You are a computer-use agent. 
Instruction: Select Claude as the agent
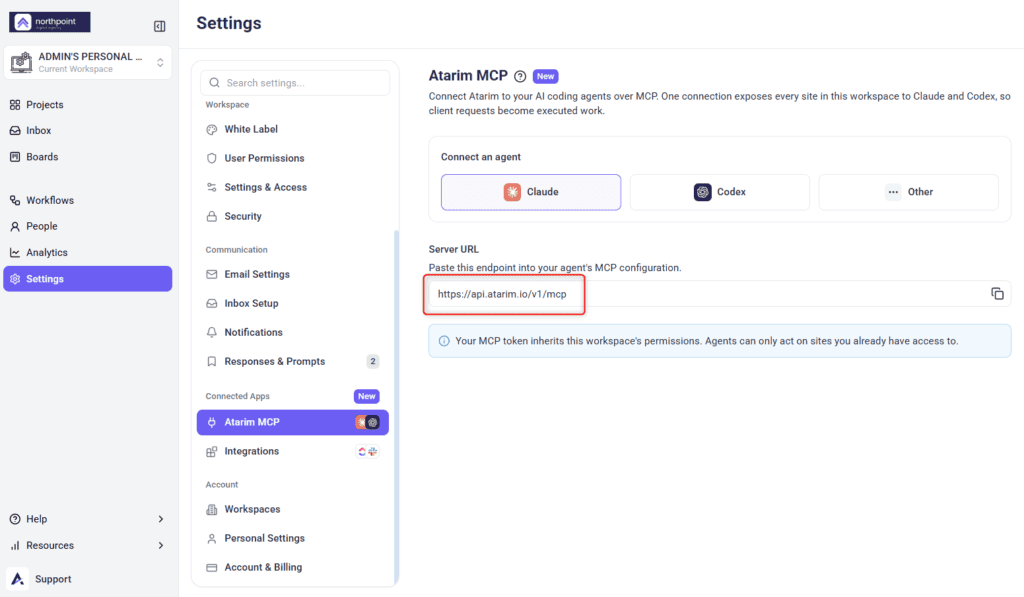tap(531, 192)
